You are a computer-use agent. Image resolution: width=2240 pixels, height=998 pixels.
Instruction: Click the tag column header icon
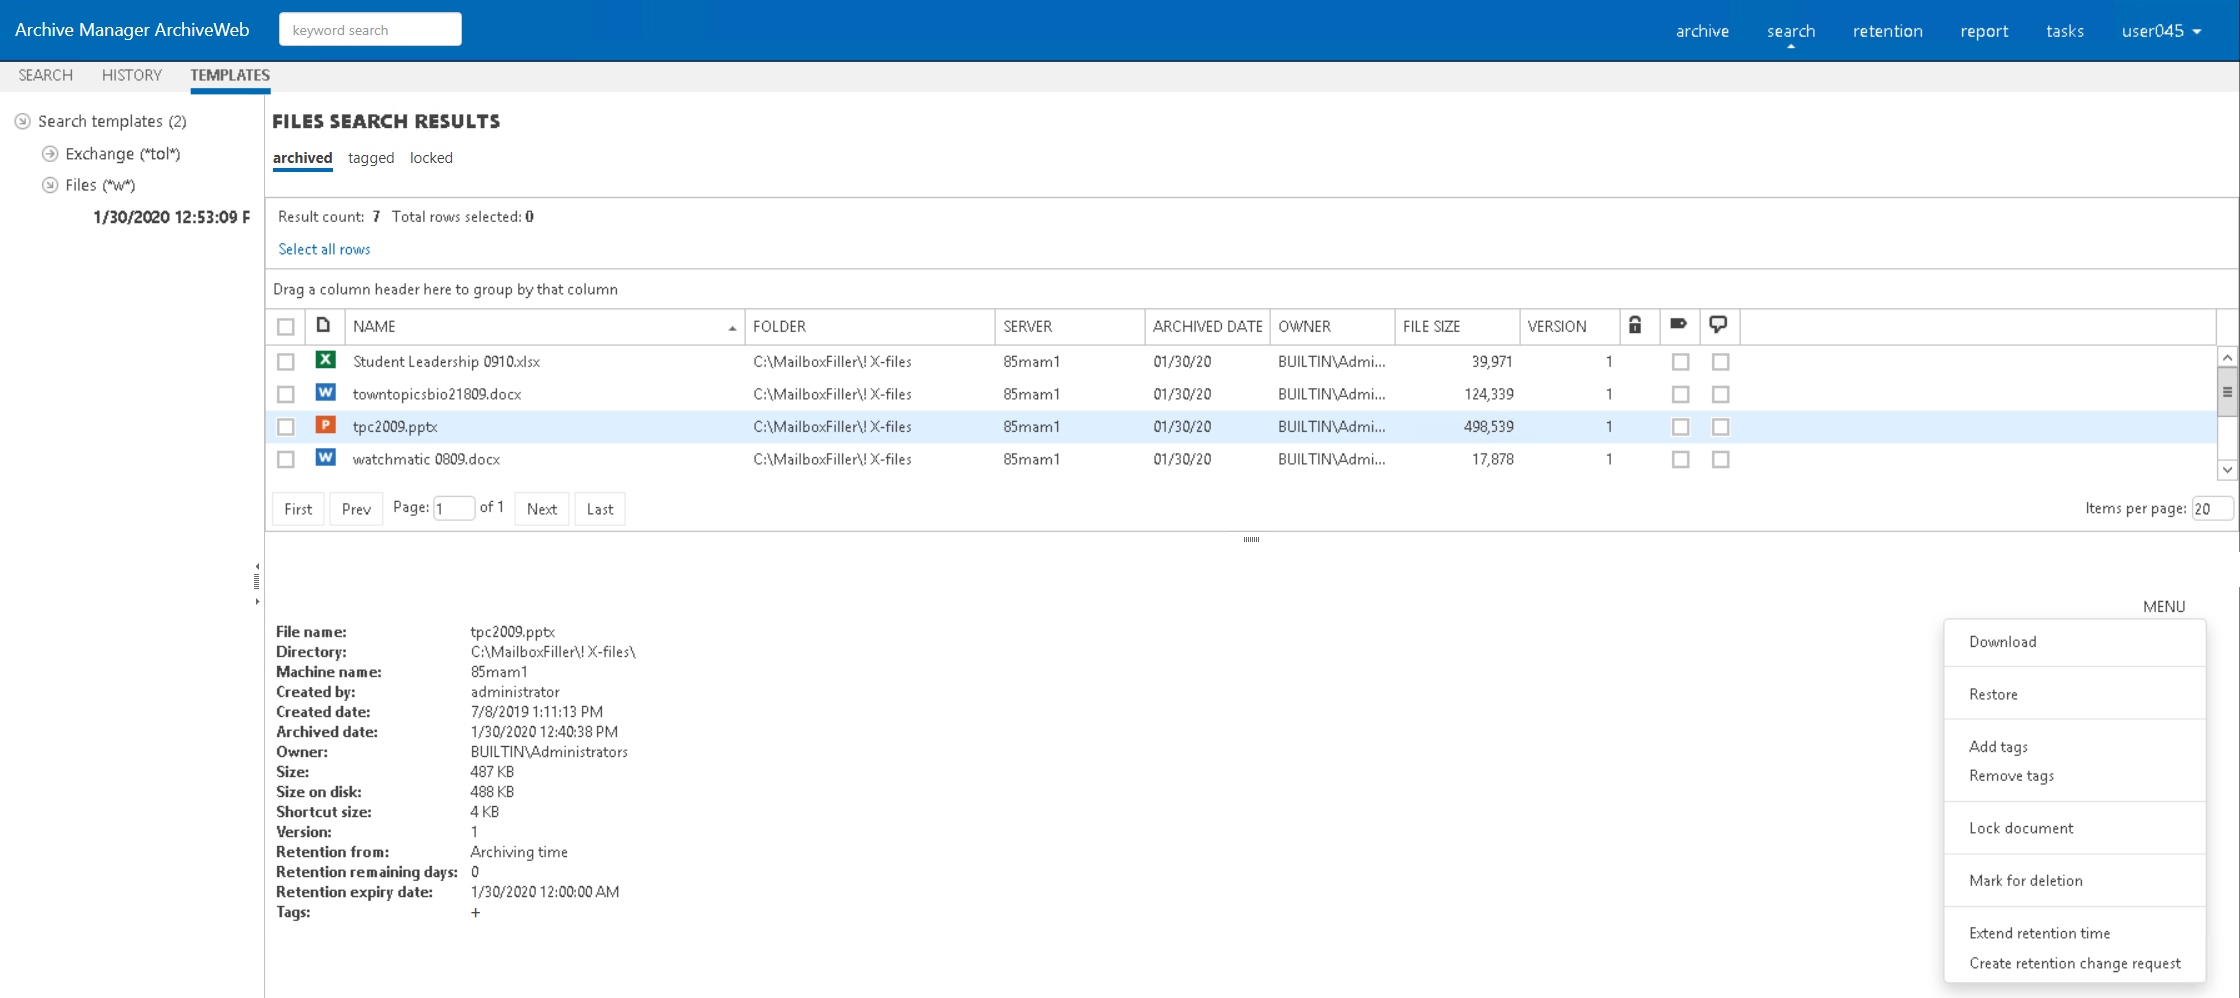(1679, 325)
